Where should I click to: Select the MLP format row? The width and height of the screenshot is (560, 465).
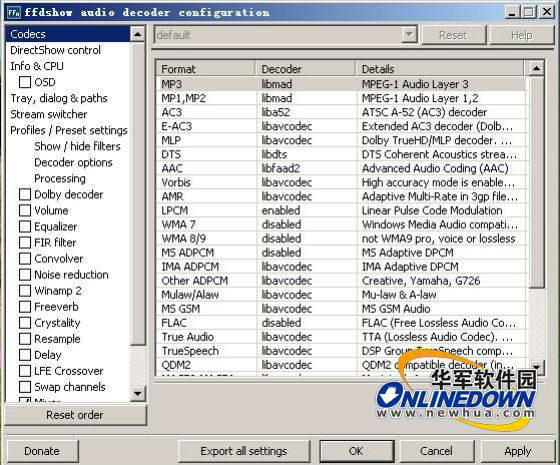point(341,140)
